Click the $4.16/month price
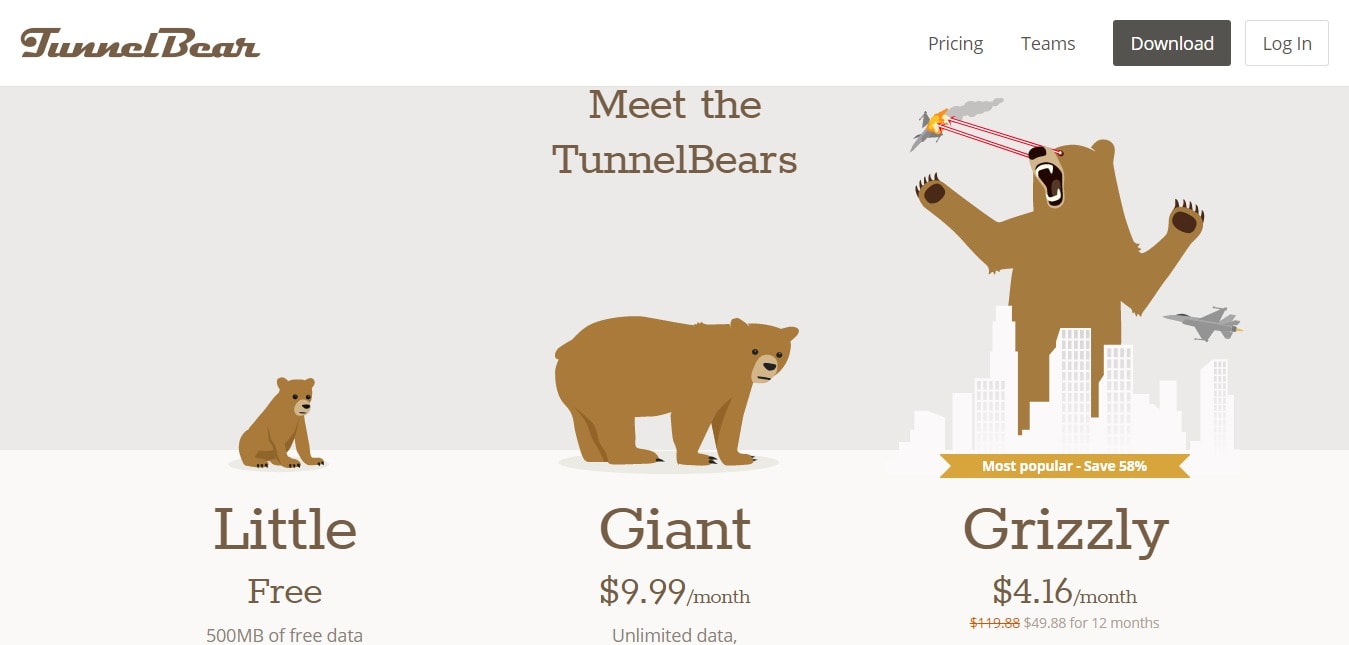The width and height of the screenshot is (1349, 645). coord(1065,592)
